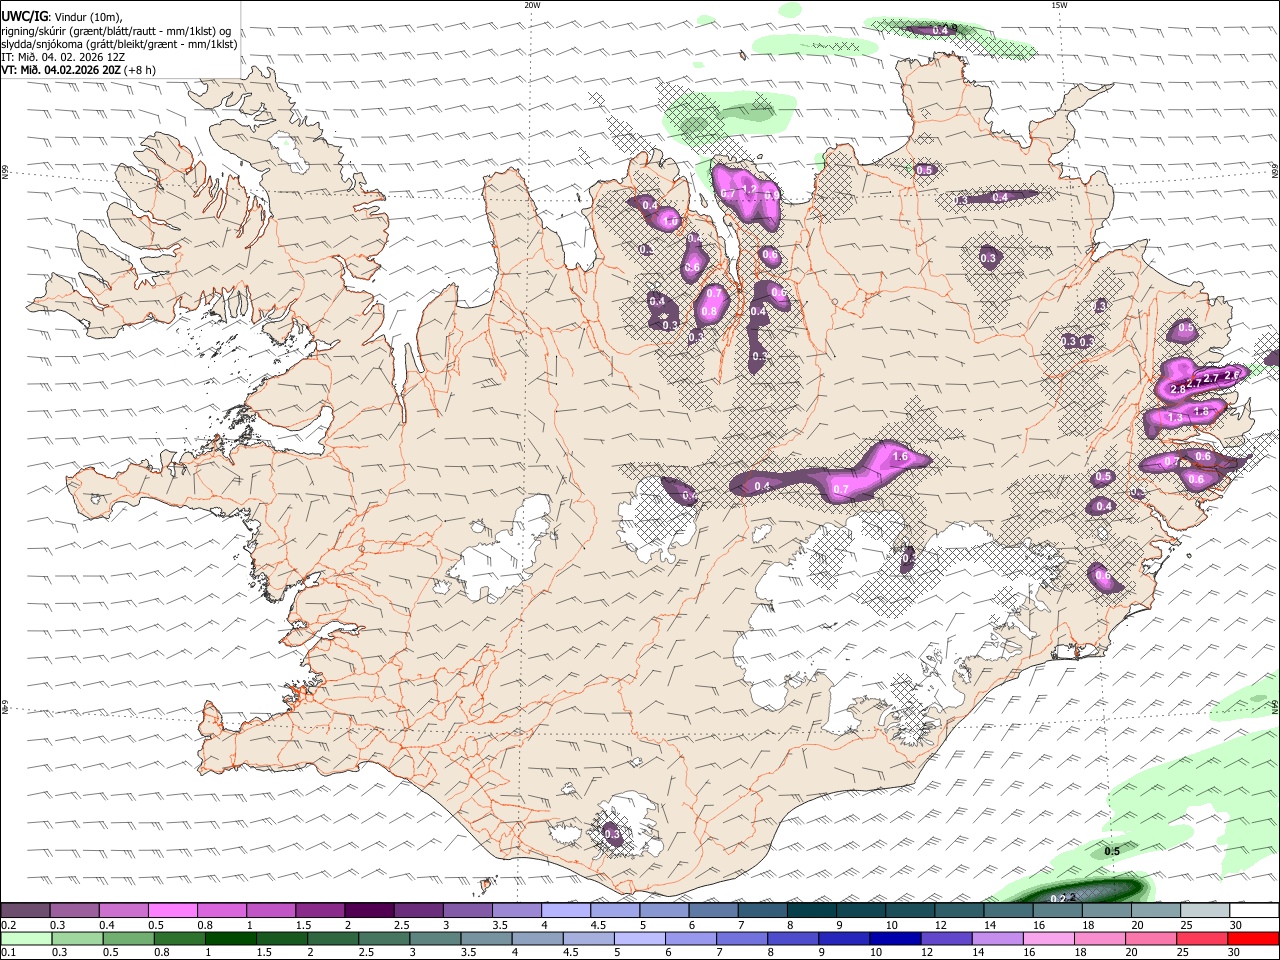1280x960 pixels.
Task: Pick the lavender 14 rain legend swatch
Action: click(998, 938)
